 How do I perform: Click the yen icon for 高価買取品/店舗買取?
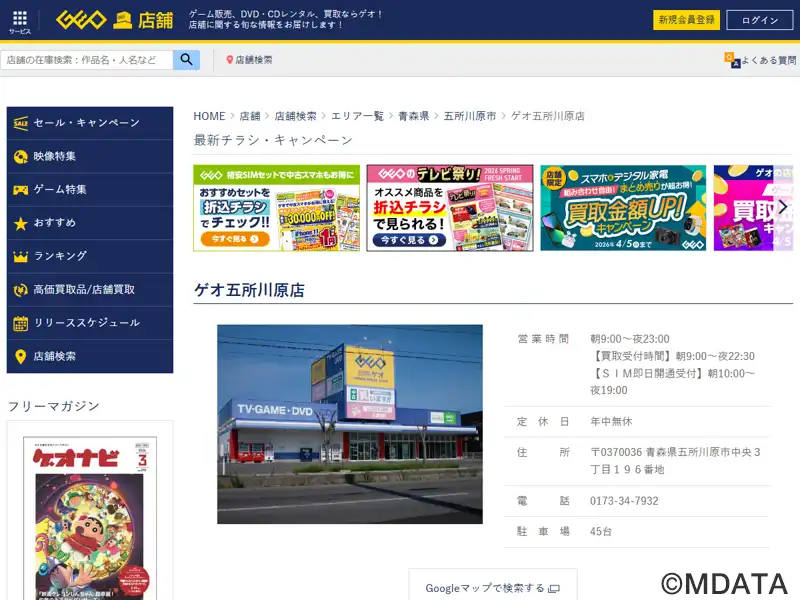pos(20,290)
